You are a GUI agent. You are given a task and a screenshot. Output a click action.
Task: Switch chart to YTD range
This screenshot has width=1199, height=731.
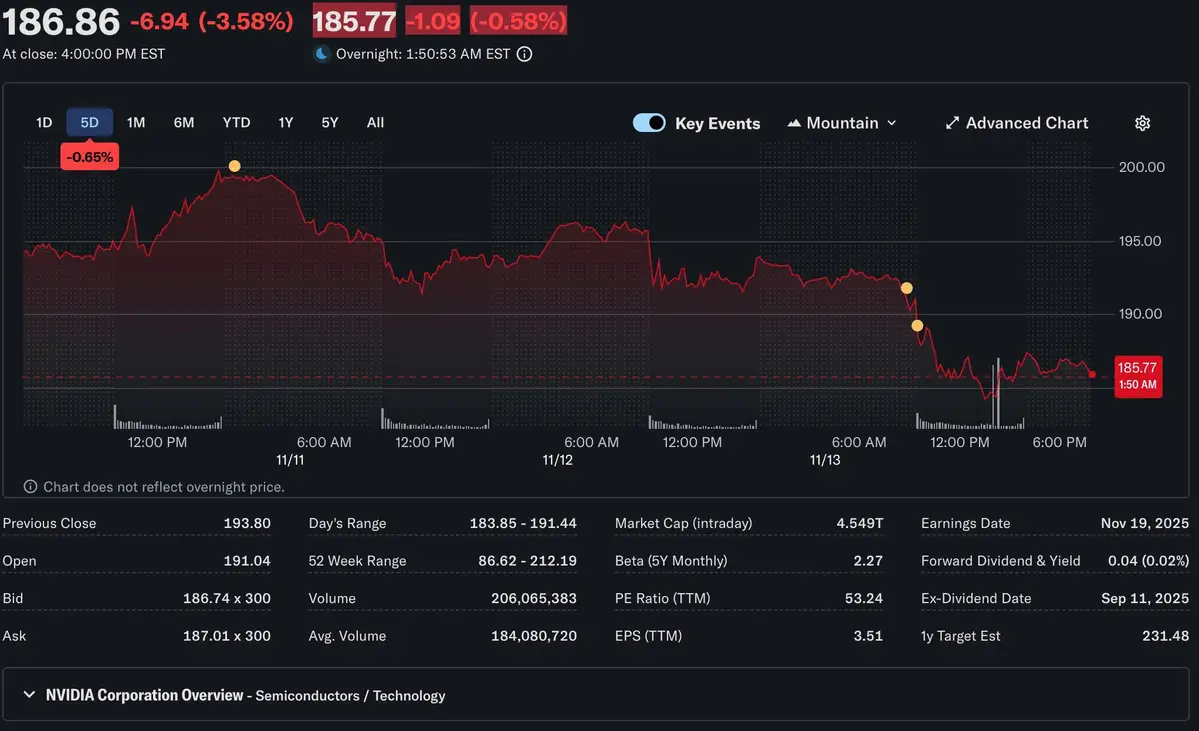(x=236, y=122)
